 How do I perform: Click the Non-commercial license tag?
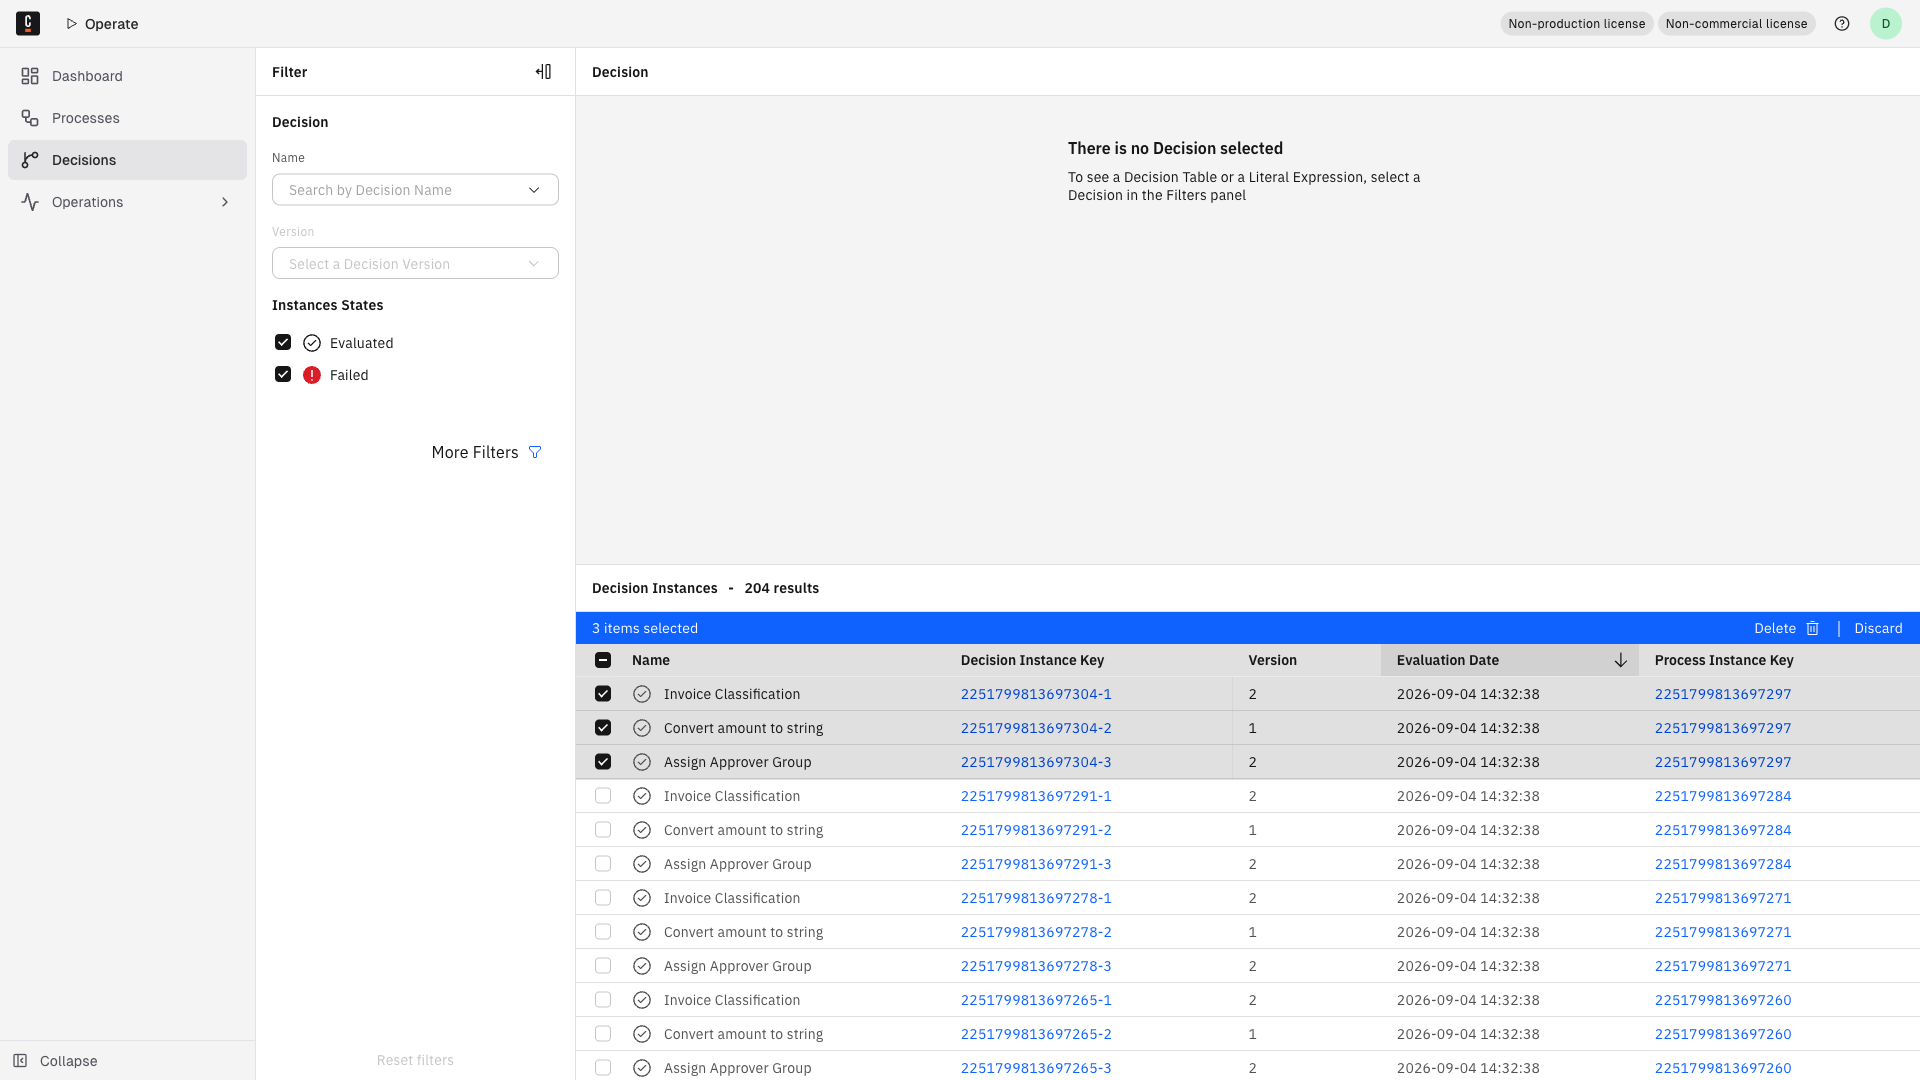(x=1736, y=24)
